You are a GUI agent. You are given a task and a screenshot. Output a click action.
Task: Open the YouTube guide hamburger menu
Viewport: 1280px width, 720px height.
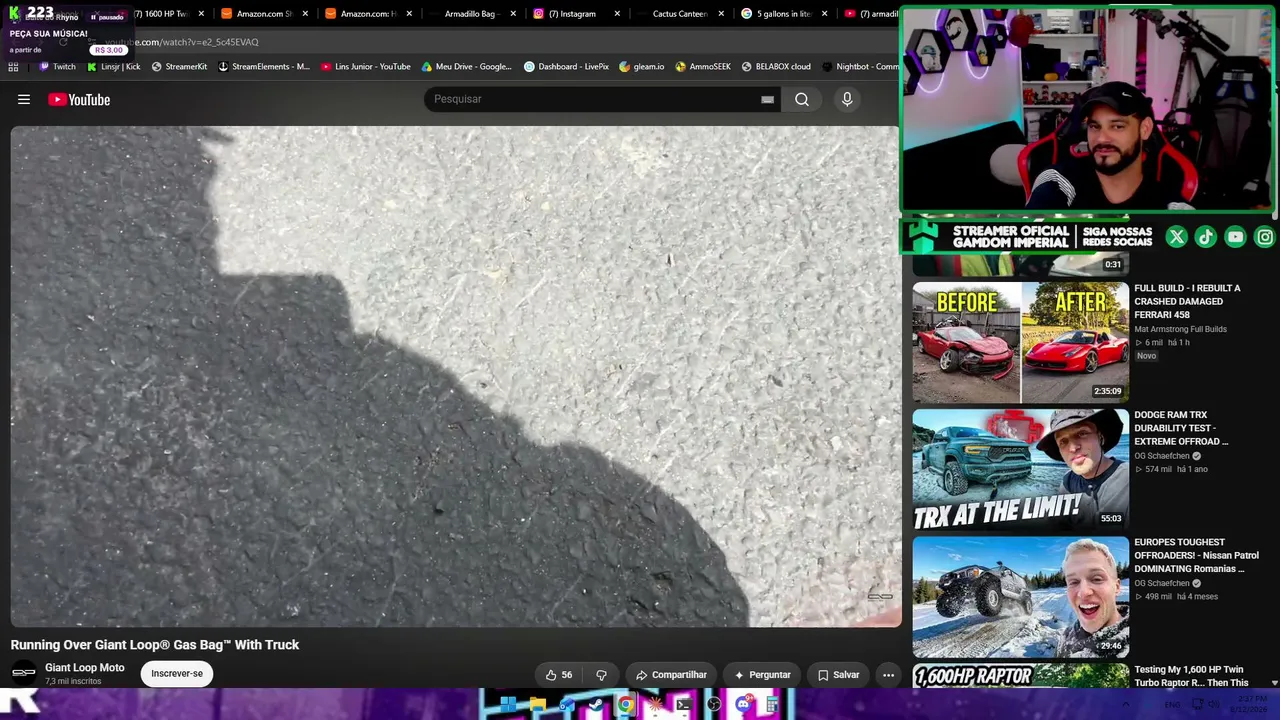pyautogui.click(x=24, y=99)
